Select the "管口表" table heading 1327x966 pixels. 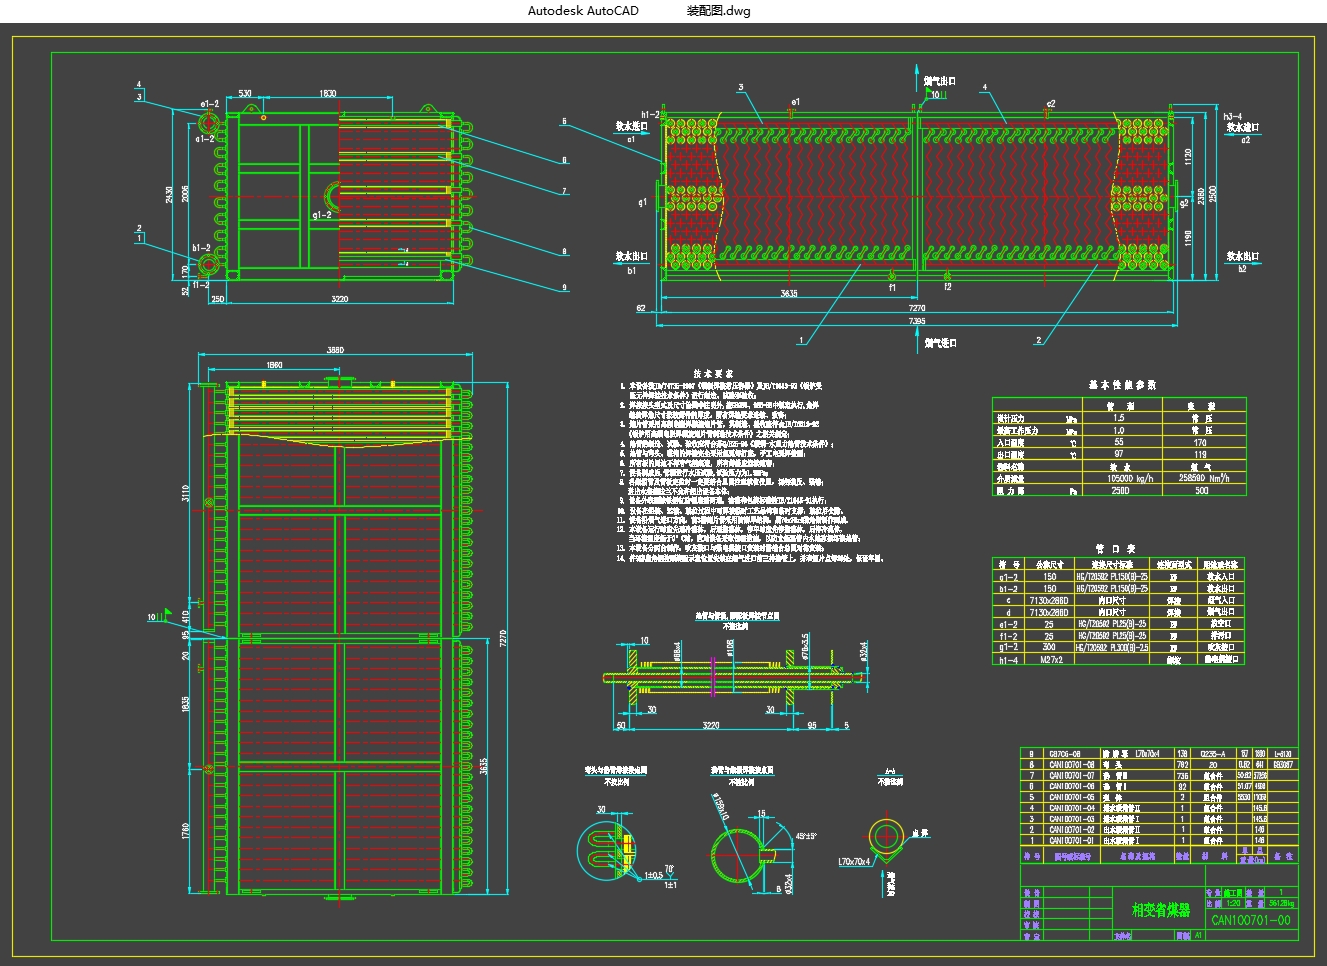pos(1115,548)
